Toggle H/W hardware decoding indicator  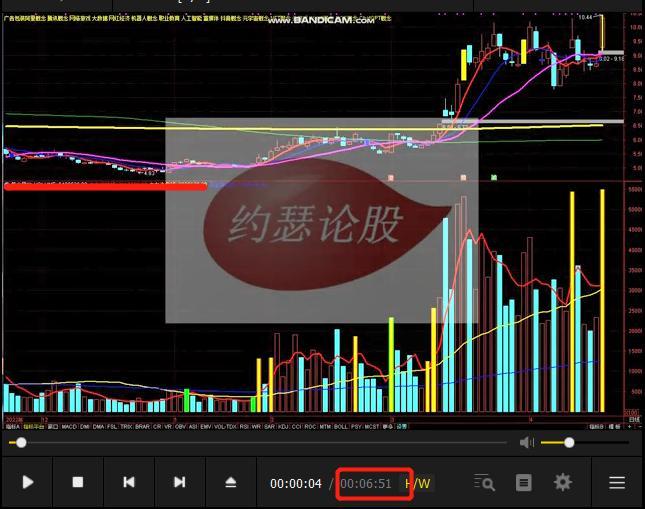418,484
